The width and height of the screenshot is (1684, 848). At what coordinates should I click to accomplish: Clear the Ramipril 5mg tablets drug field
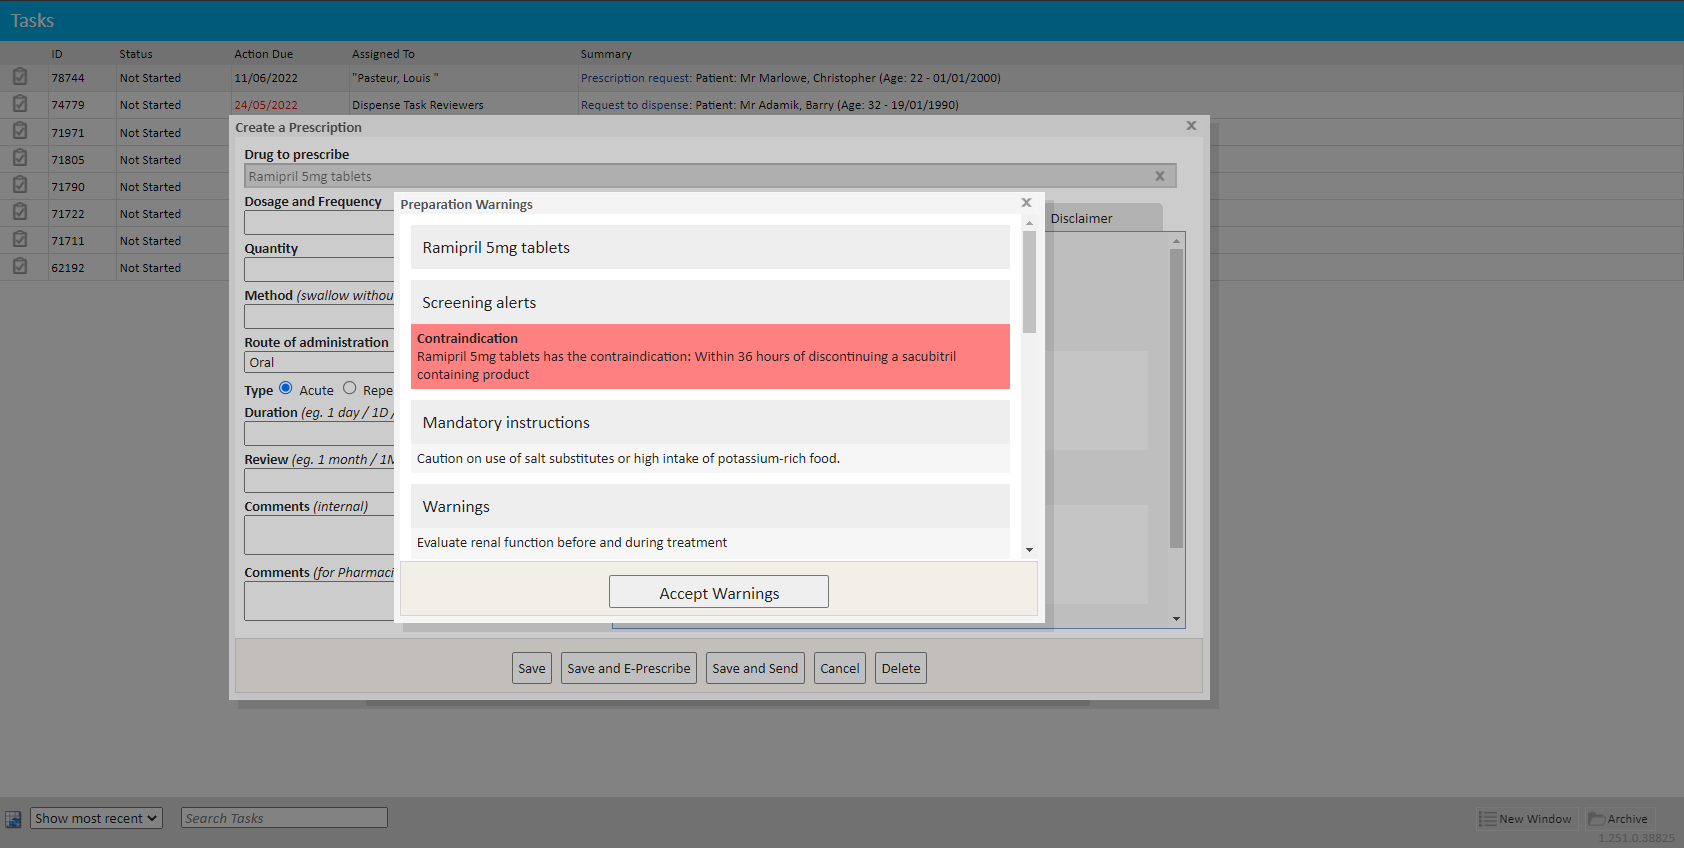tap(1160, 176)
